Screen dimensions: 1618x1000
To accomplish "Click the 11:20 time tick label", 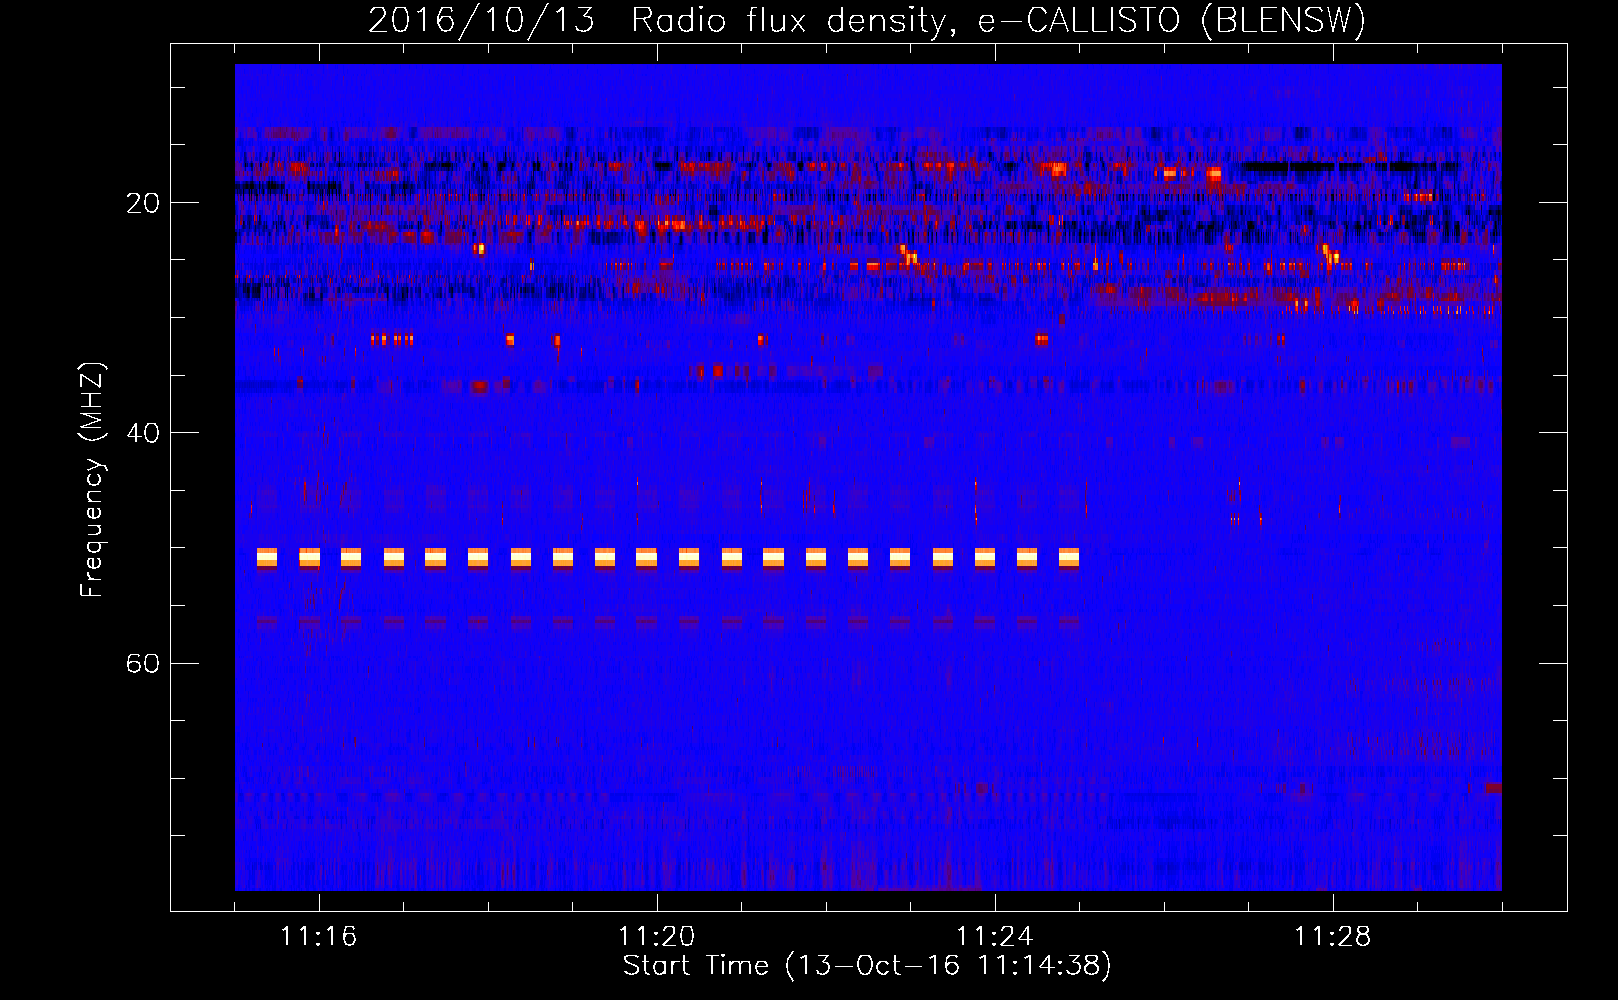I will tap(656, 936).
